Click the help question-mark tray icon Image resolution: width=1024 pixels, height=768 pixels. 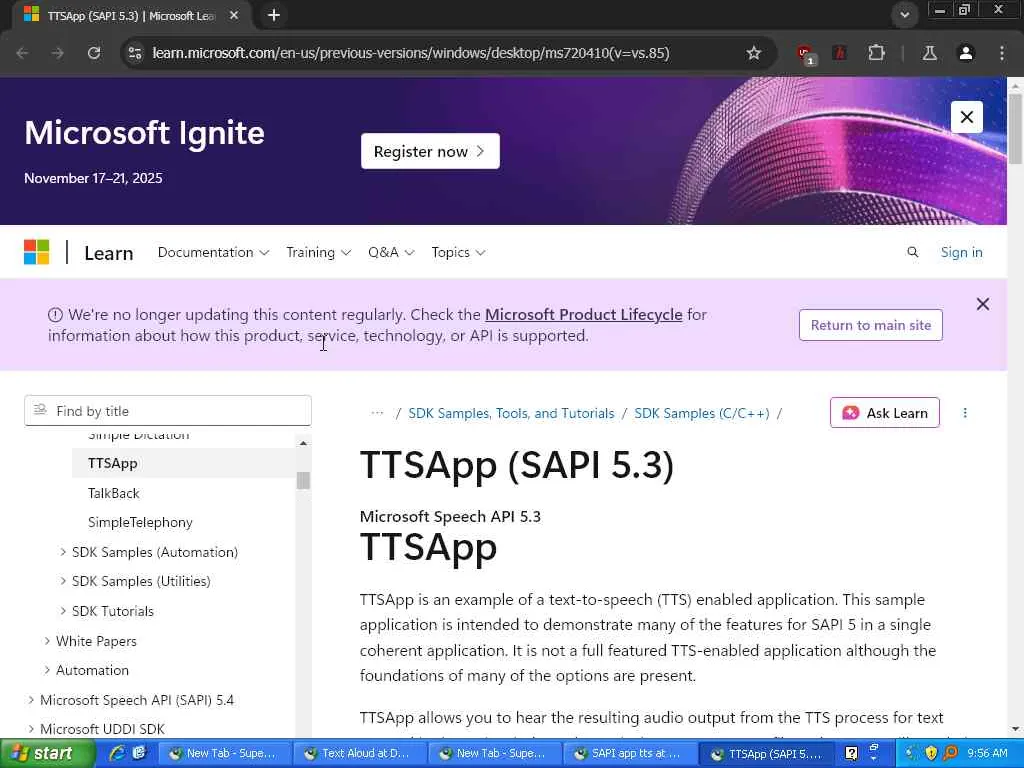coord(851,754)
